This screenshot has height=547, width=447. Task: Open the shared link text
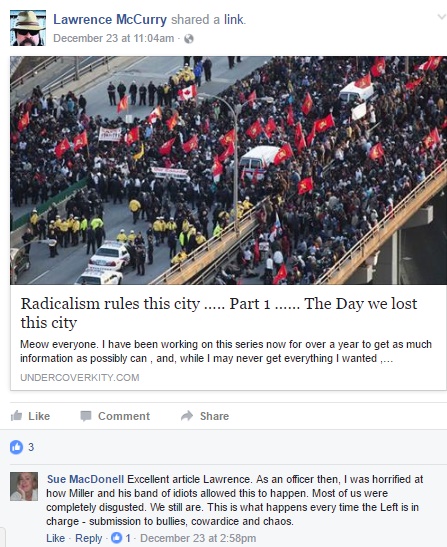coord(234,20)
